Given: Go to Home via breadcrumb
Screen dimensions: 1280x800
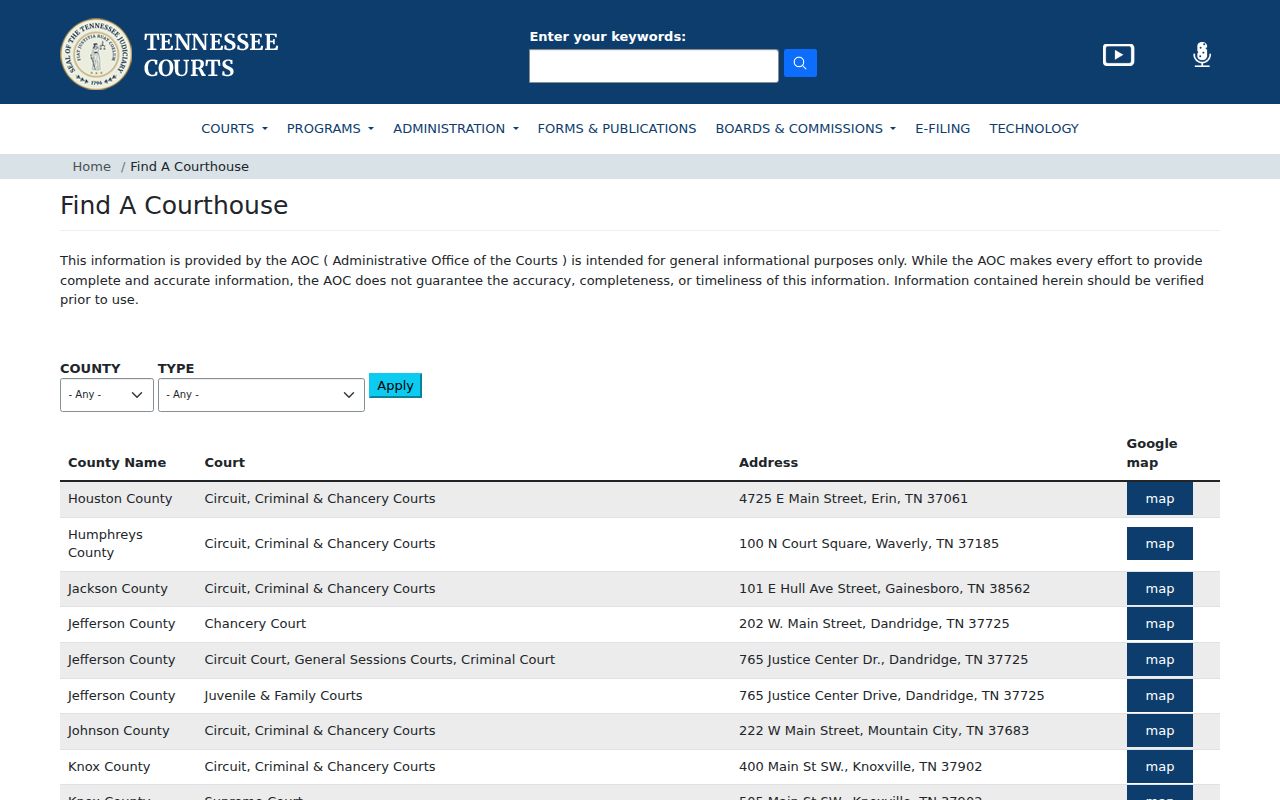Looking at the screenshot, I should pyautogui.click(x=91, y=166).
